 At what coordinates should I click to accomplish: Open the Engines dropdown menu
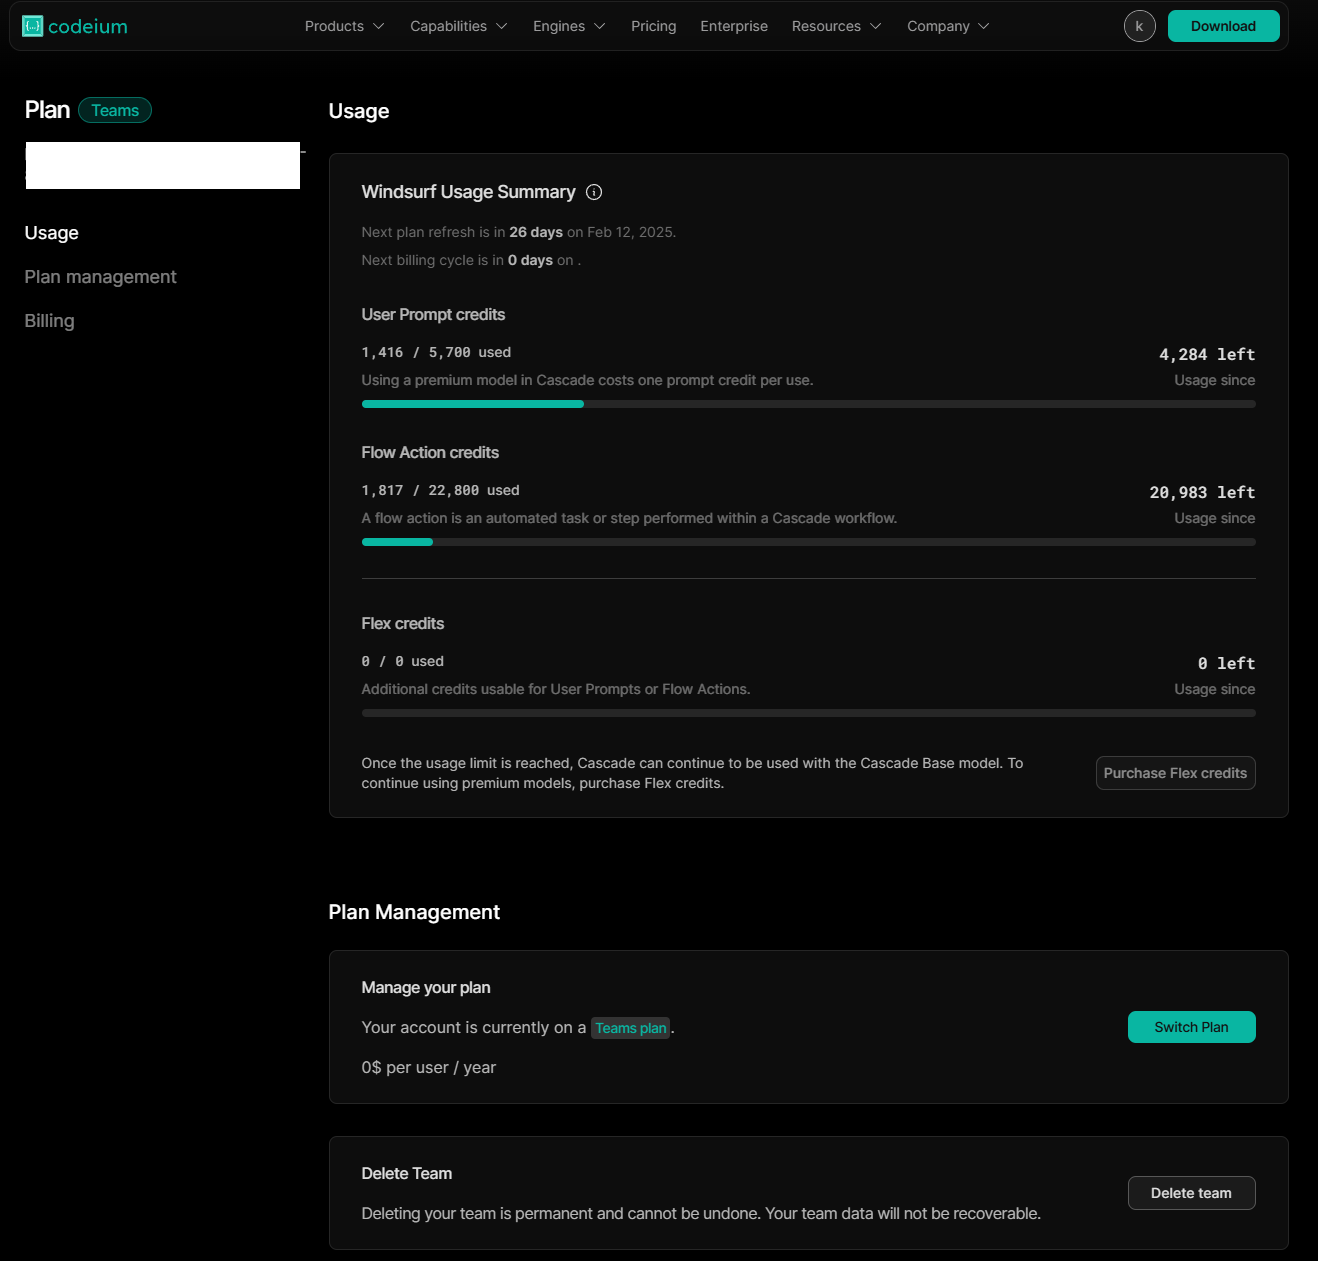click(569, 26)
